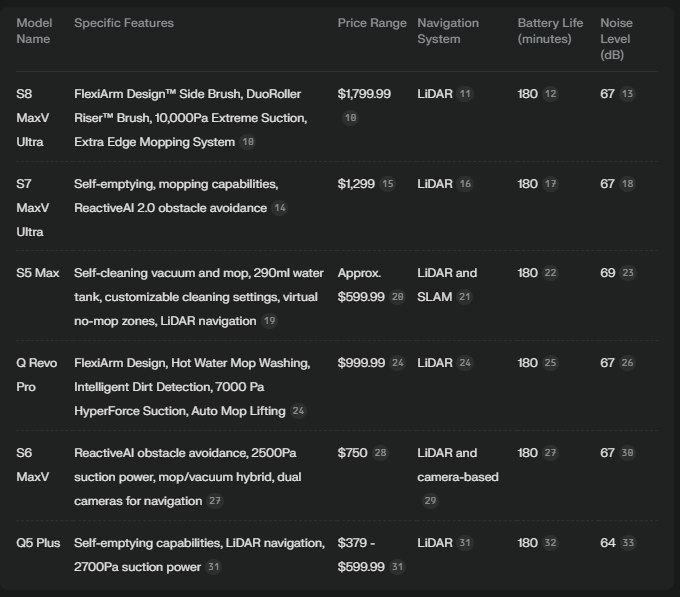The height and width of the screenshot is (597, 680).
Task: Open citation 18 in S7 MaxV Ultra noise cell
Action: 628,184
